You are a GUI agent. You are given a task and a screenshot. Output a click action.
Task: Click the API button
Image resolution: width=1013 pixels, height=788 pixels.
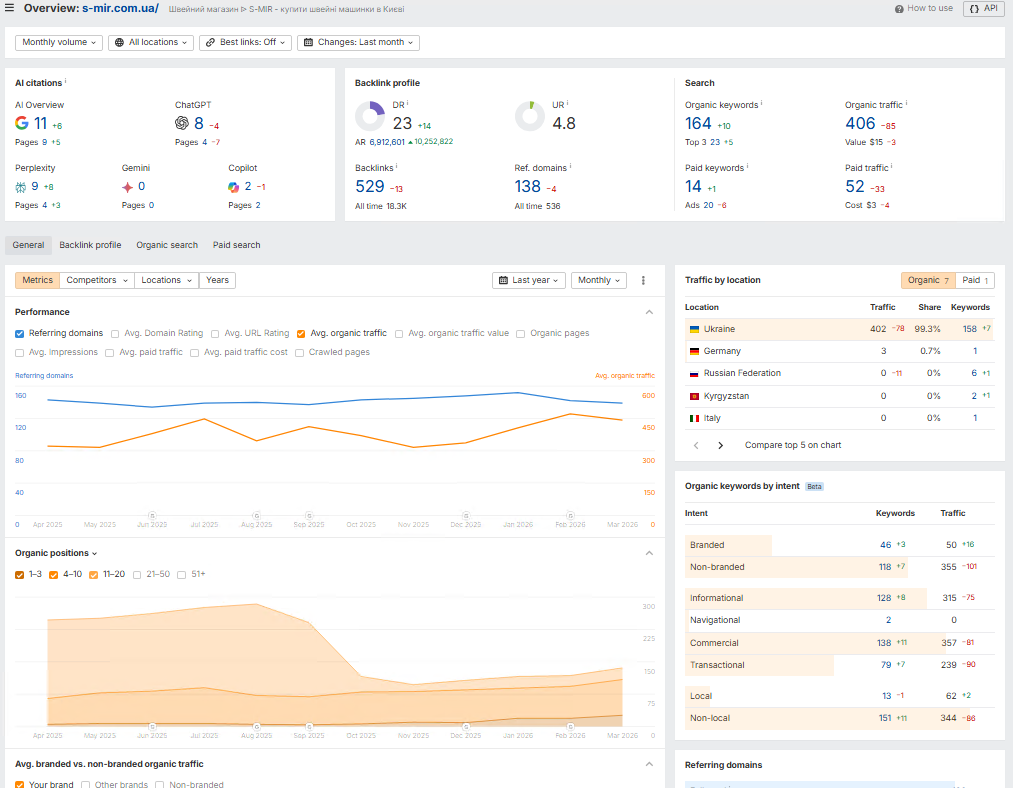coord(983,9)
